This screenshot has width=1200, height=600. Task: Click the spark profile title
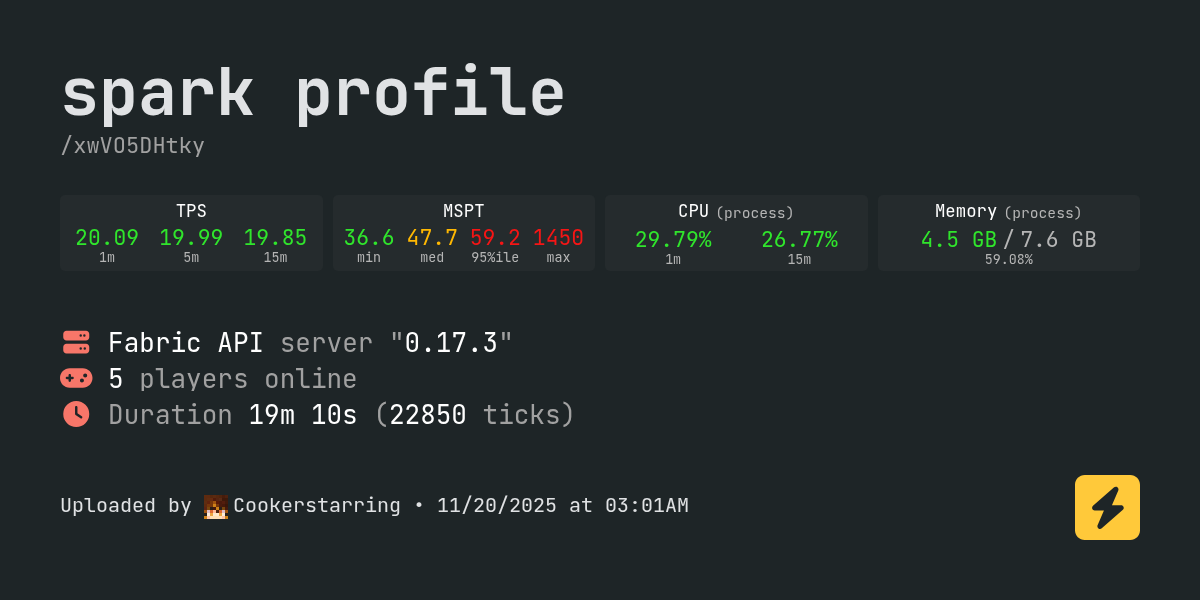tap(313, 94)
